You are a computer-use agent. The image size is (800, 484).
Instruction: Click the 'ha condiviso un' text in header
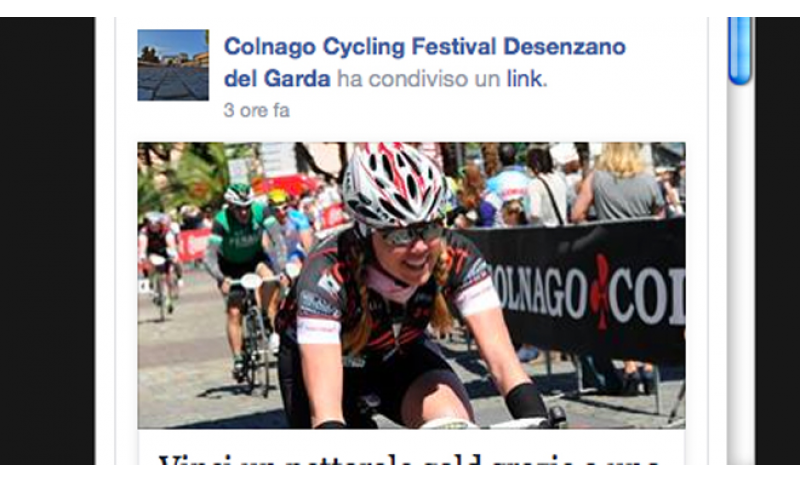click(418, 79)
